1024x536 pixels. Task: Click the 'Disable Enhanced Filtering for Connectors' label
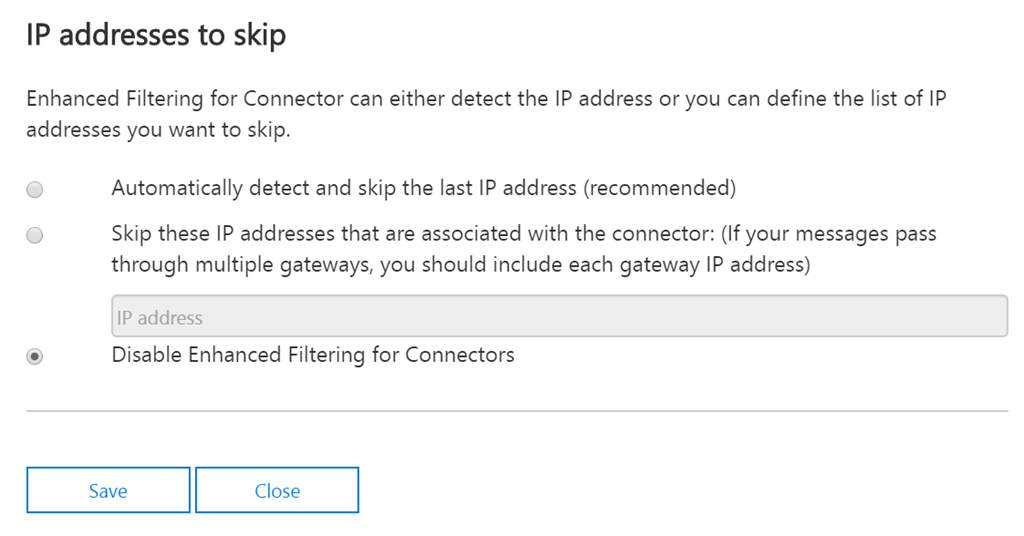tap(313, 354)
